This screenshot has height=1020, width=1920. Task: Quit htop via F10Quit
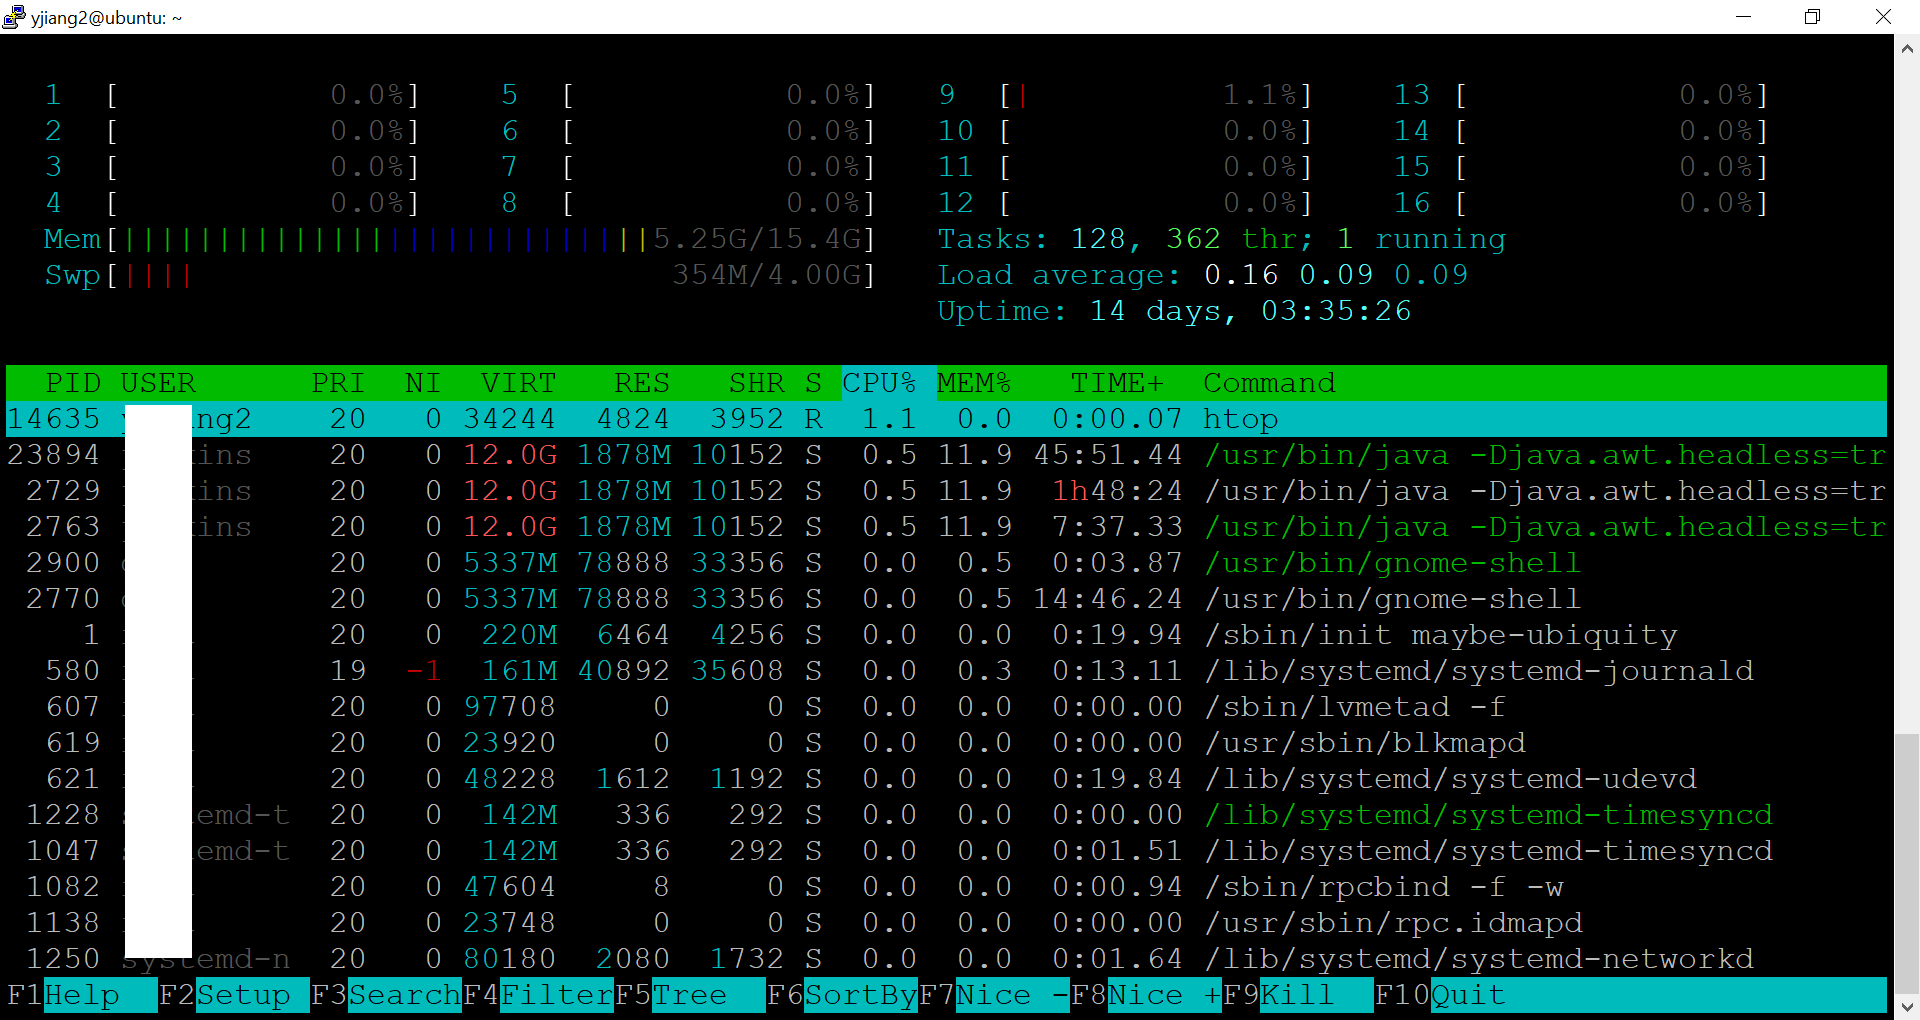[1445, 995]
